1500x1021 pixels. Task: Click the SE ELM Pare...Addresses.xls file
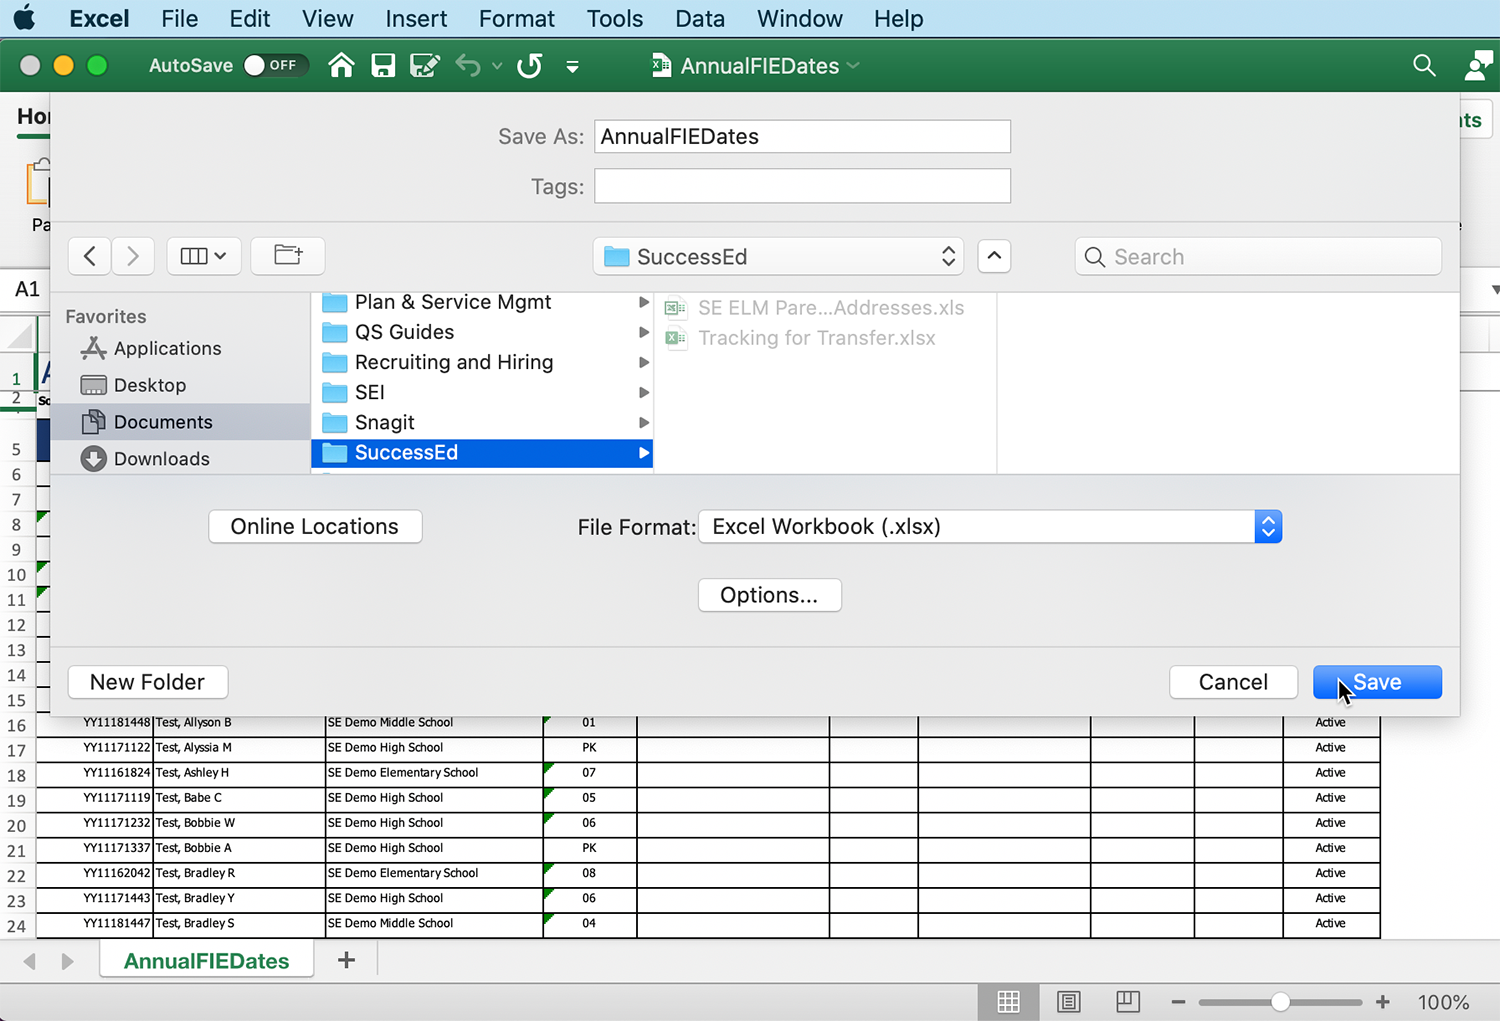815,308
